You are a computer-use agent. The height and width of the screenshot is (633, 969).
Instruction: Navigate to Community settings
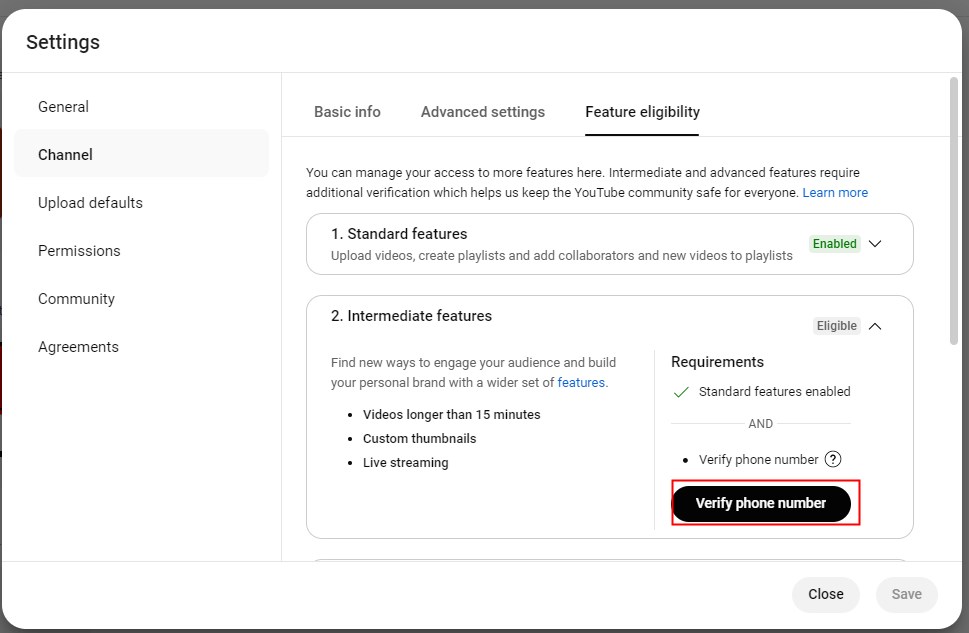tap(76, 299)
